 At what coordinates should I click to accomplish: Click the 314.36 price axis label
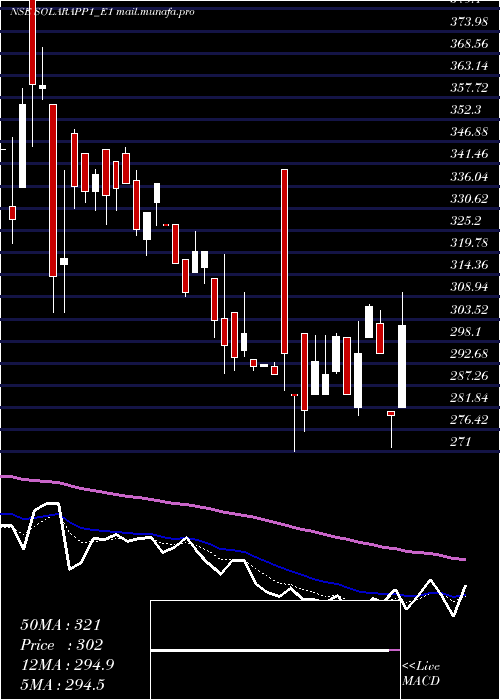click(469, 265)
